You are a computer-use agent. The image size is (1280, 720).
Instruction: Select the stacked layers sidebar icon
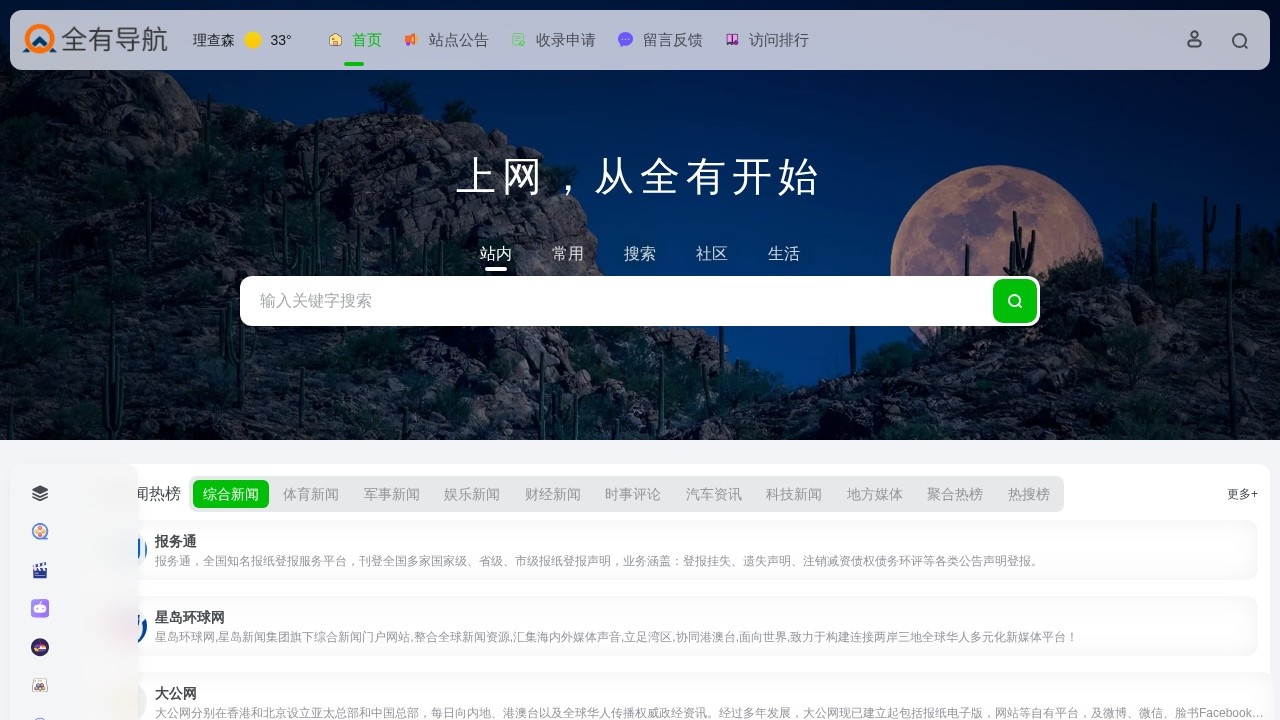coord(40,493)
